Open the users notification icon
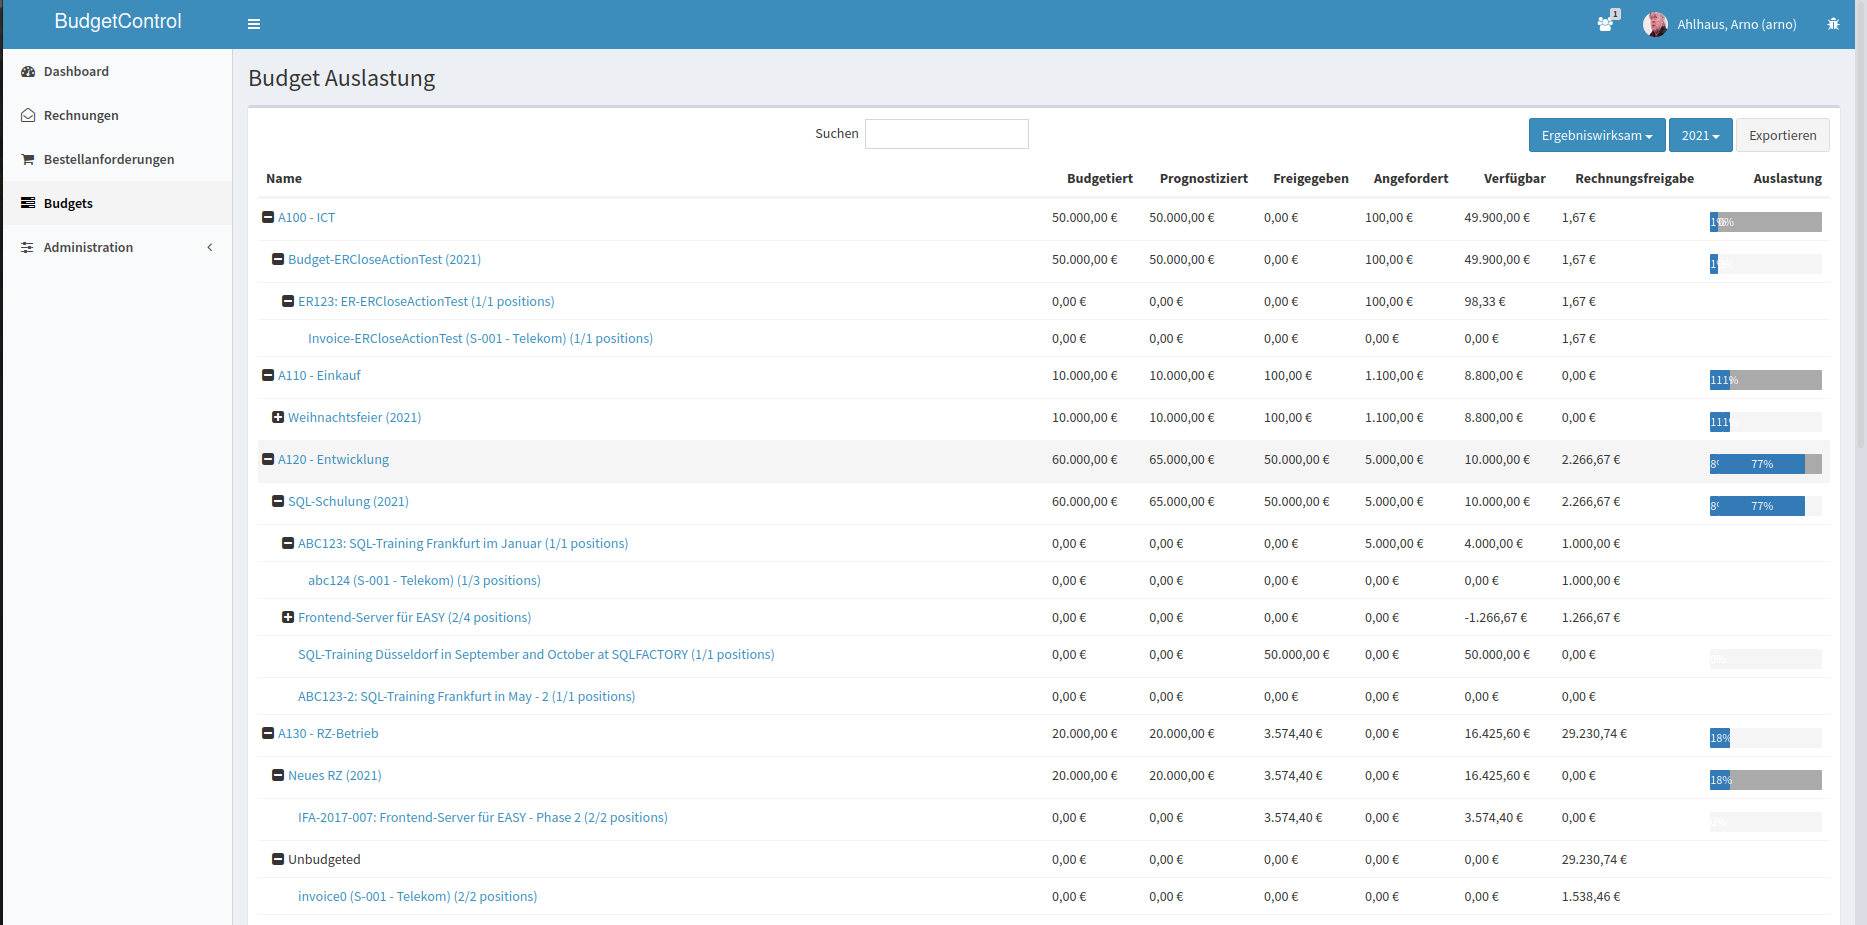1867x925 pixels. 1606,23
